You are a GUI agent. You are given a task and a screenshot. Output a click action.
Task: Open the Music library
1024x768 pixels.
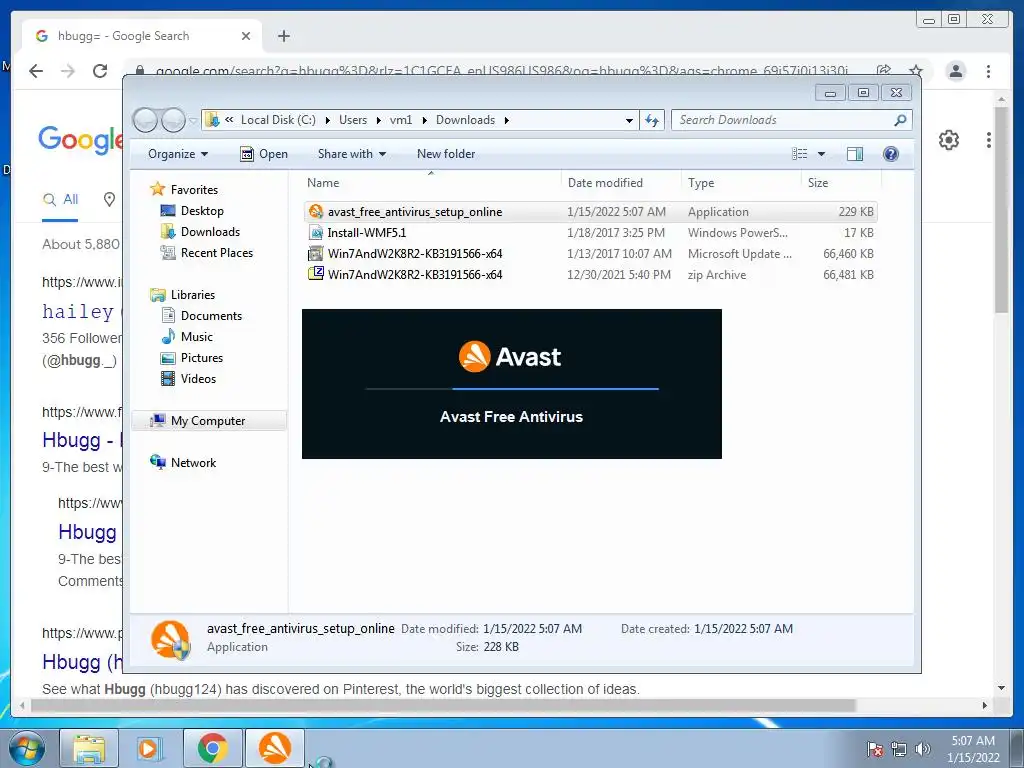pos(197,336)
